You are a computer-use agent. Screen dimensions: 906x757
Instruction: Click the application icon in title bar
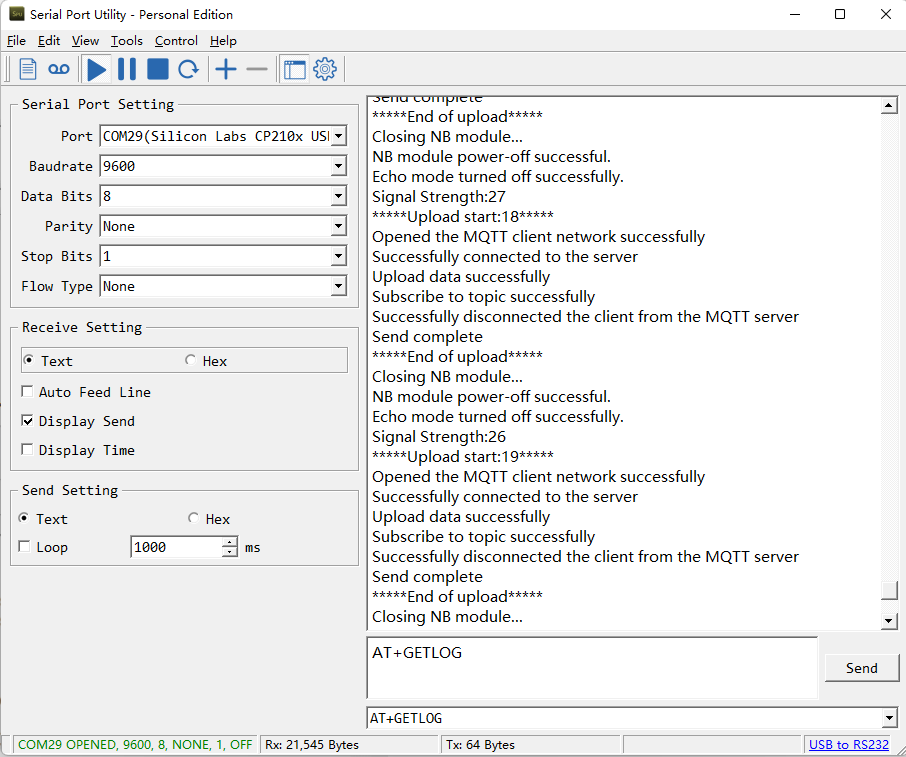(17, 14)
